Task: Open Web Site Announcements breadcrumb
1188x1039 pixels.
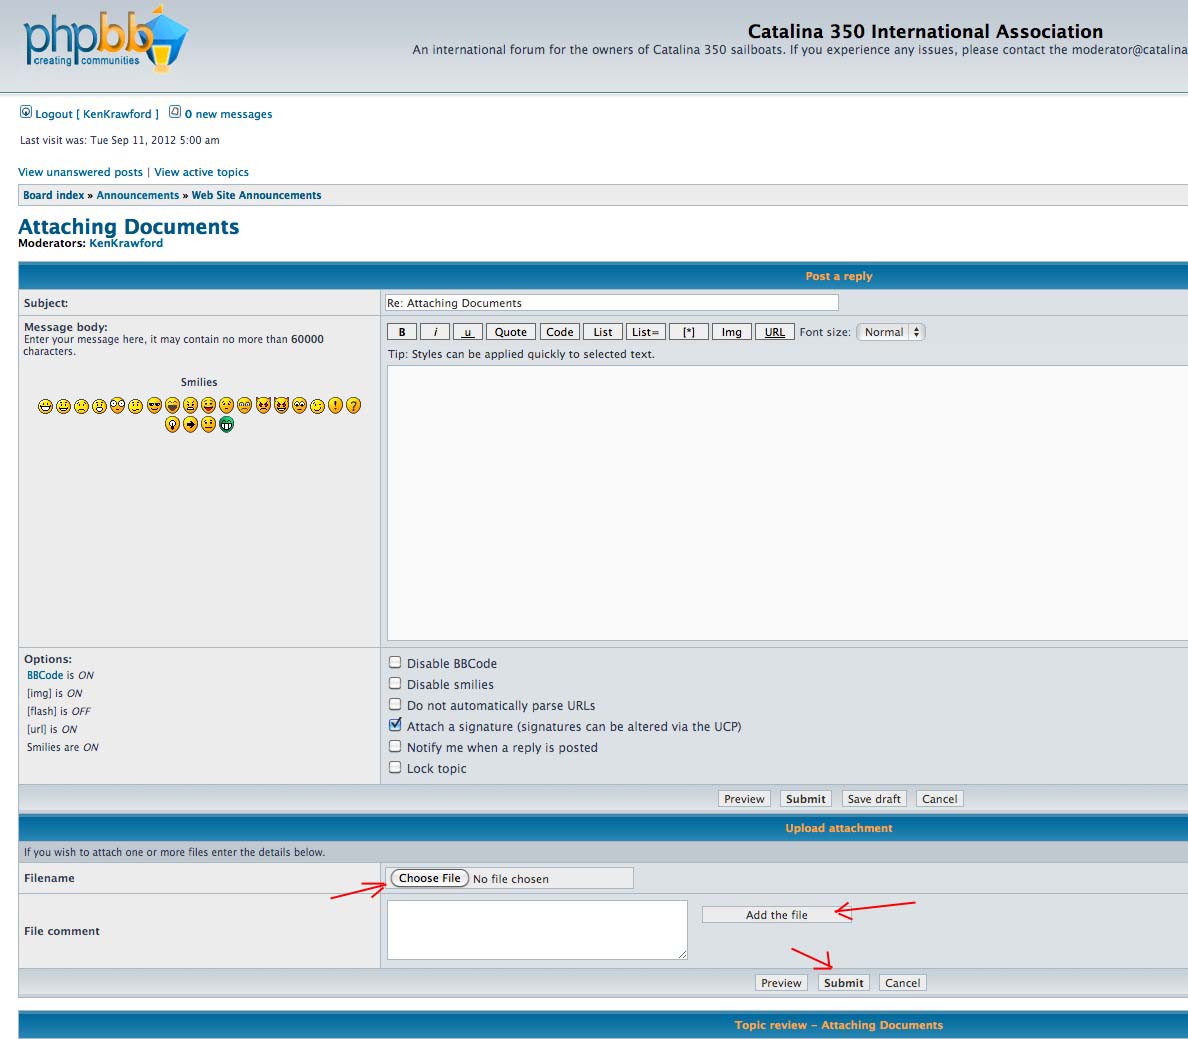Action: click(256, 195)
